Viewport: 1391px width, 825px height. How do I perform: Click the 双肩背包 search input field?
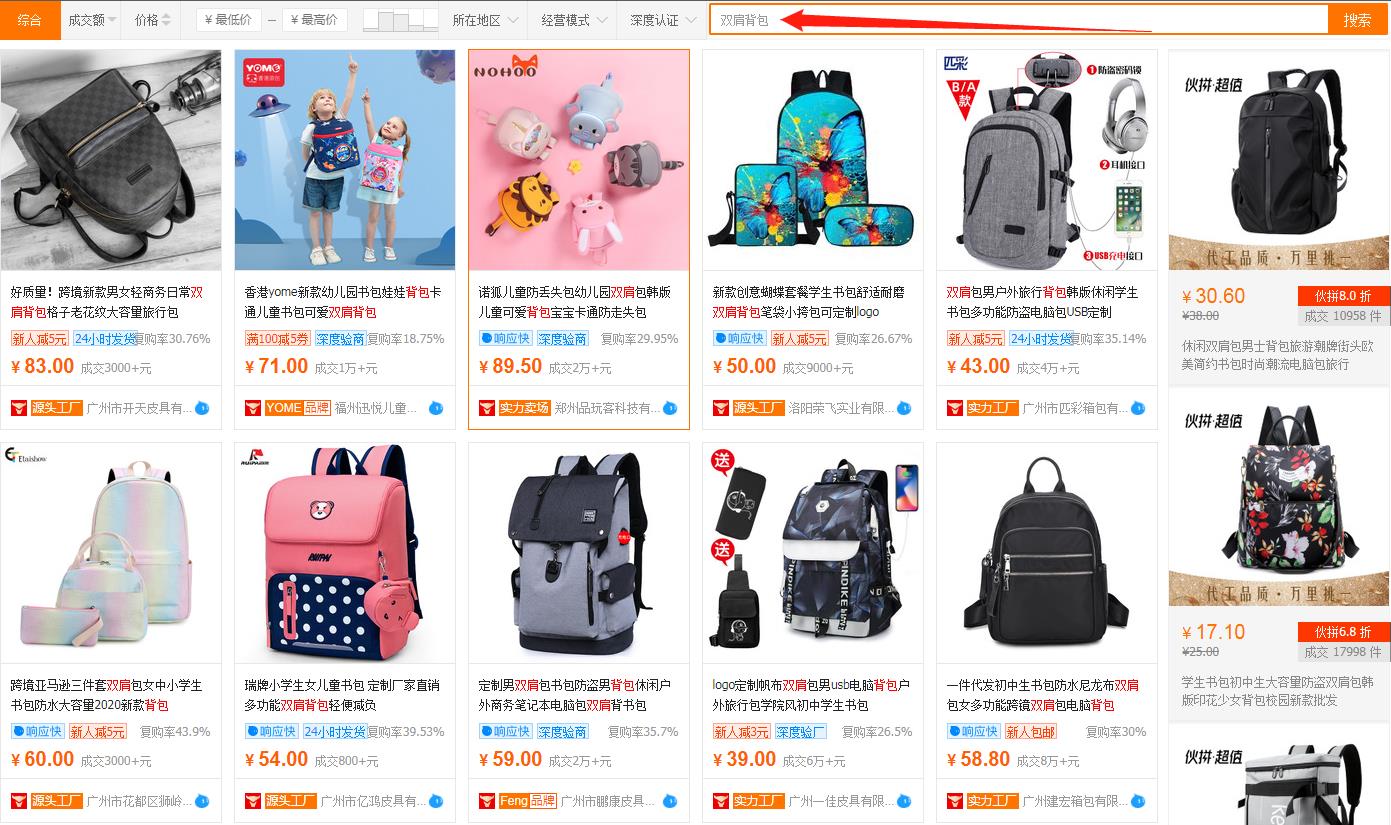click(x=1019, y=20)
